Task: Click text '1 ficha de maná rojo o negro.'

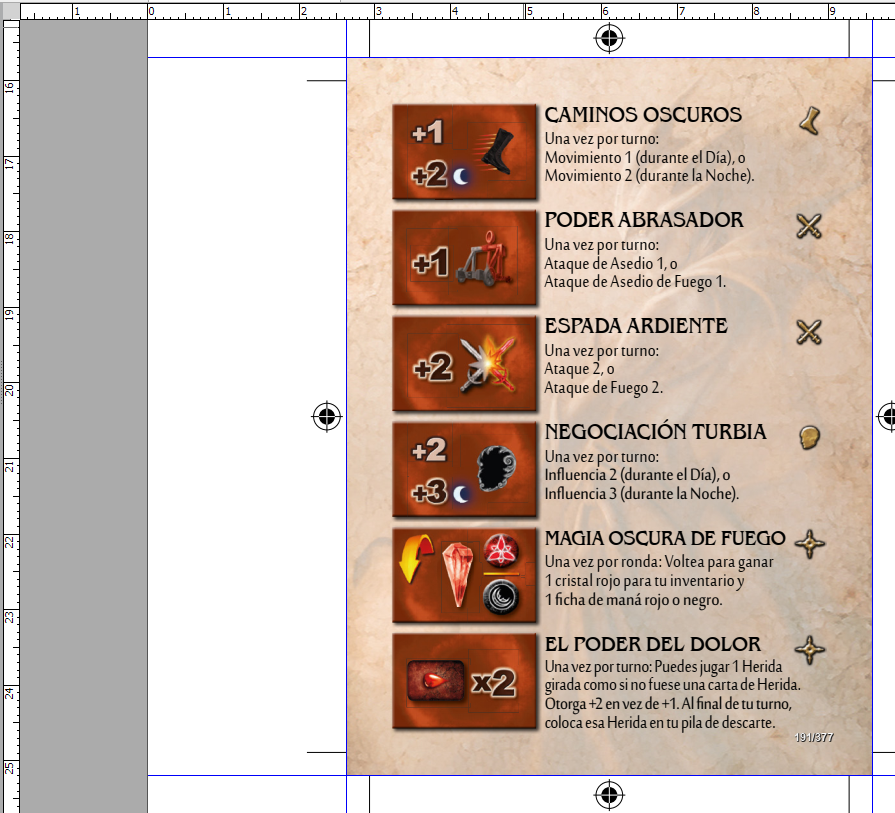Action: tap(634, 600)
